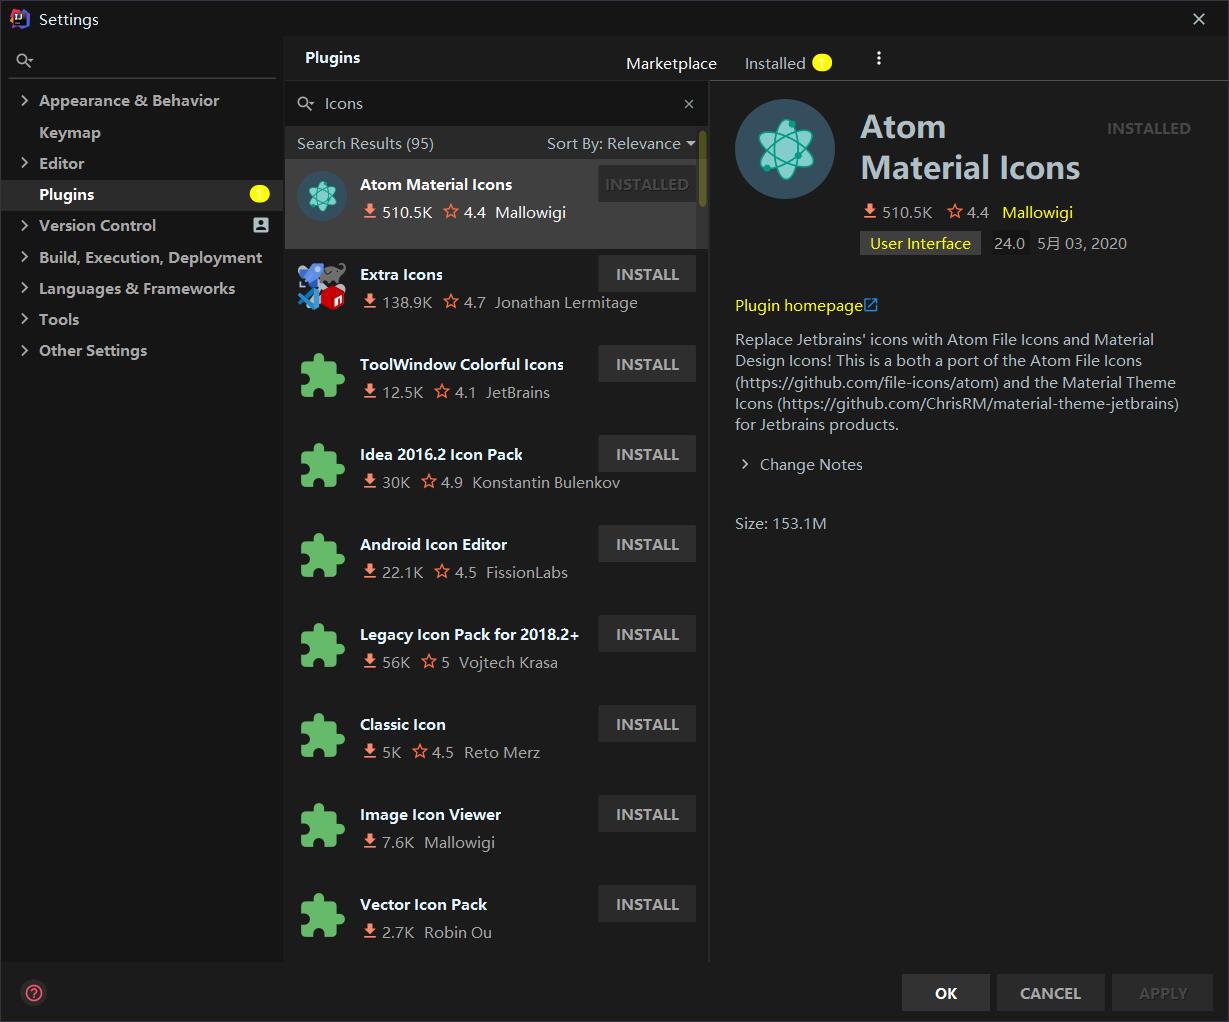Screen dimensions: 1229x1022
Task: Click the ToolWindow Colorful Icons puzzle icon
Action: click(321, 377)
